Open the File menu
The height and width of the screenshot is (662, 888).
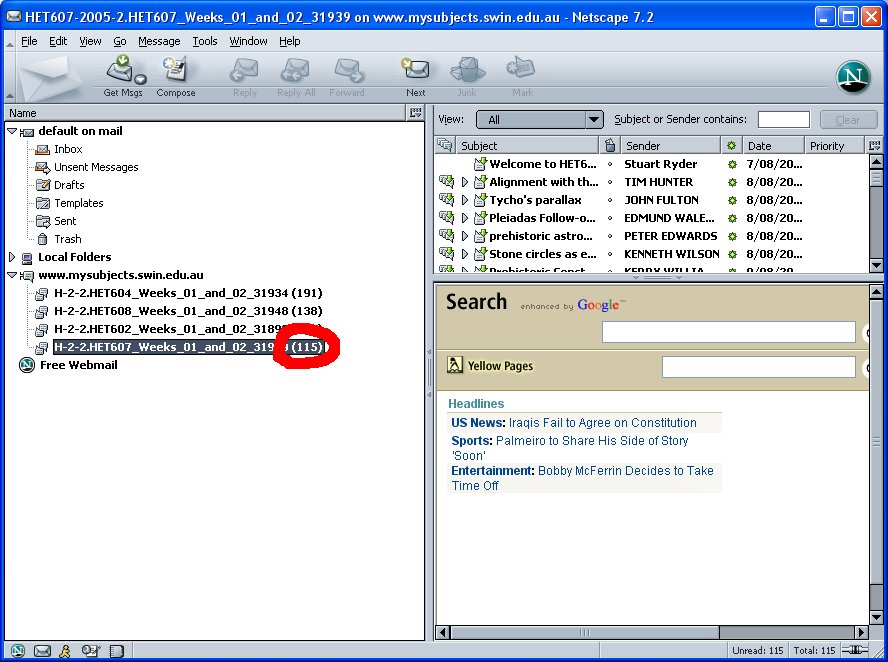[x=29, y=41]
